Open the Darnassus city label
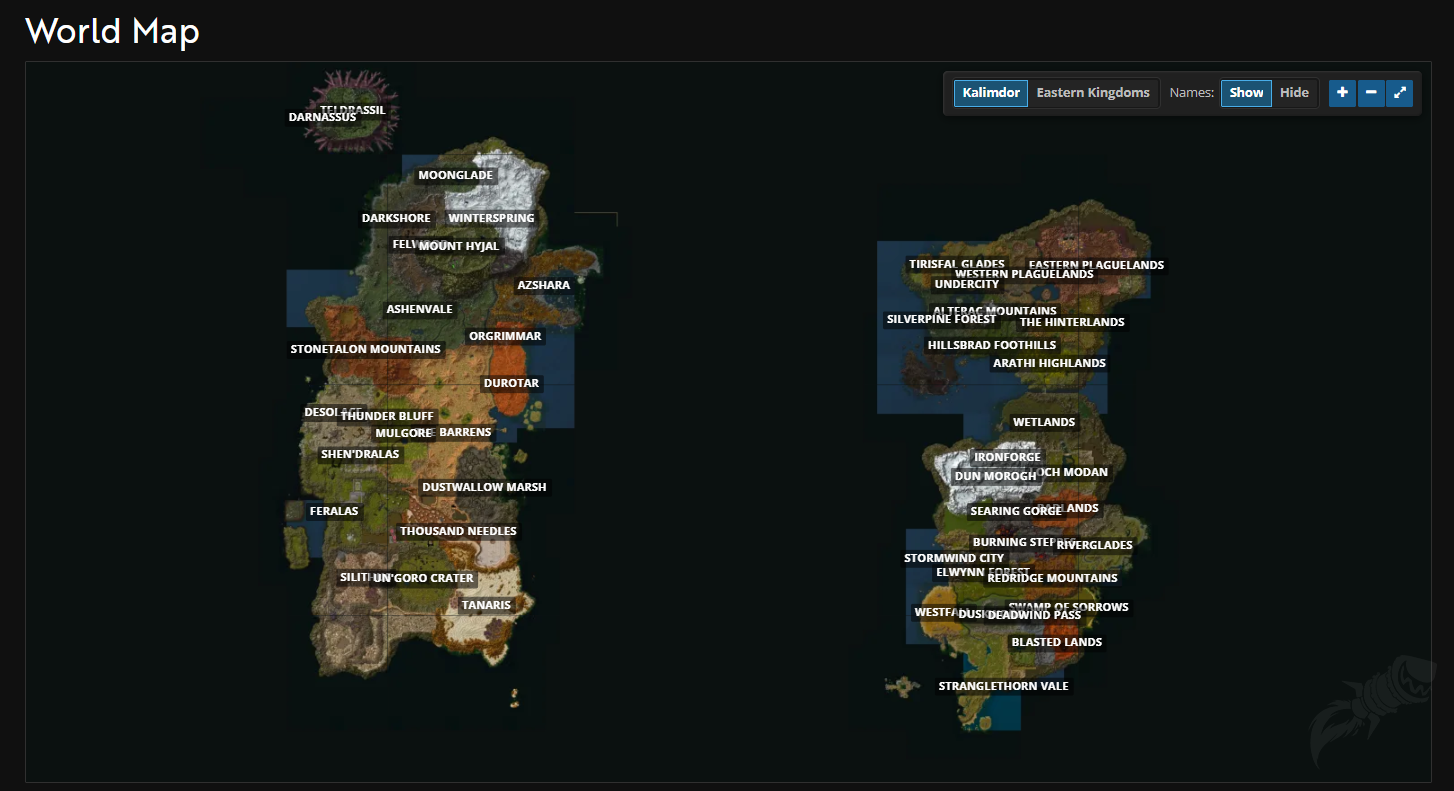This screenshot has height=791, width=1454. (x=322, y=117)
